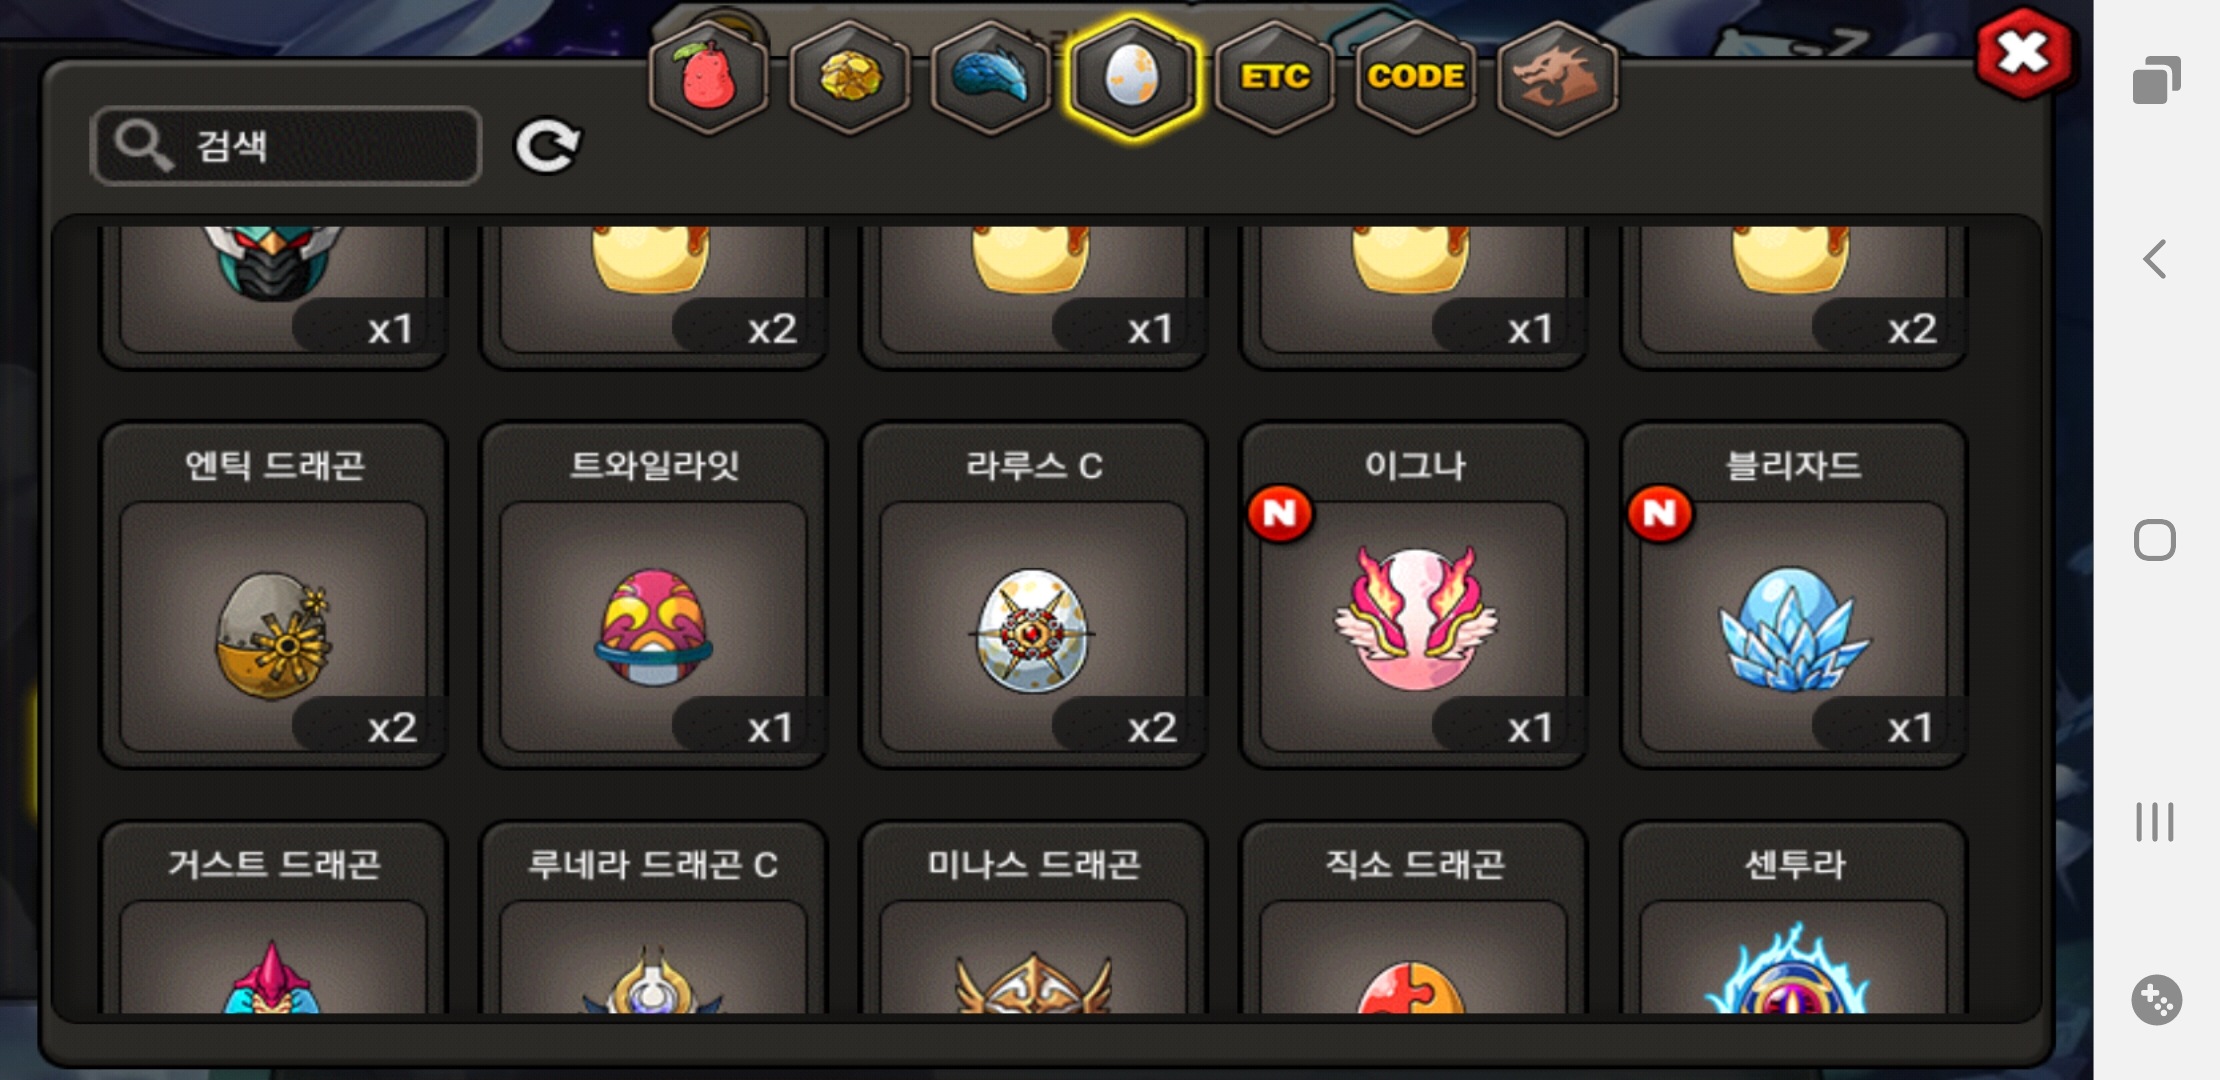This screenshot has height=1080, width=2220.
Task: Click the 검색 search field
Action: (x=286, y=146)
